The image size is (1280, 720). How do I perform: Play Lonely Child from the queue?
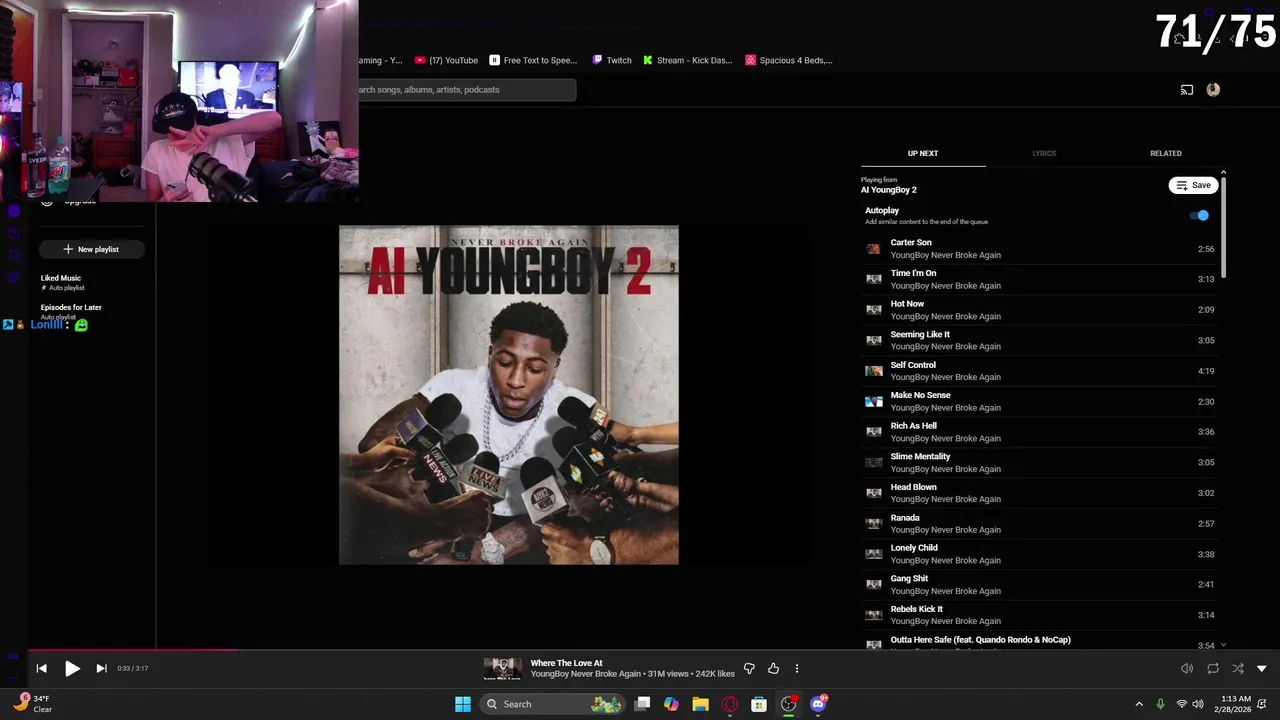(x=1040, y=554)
